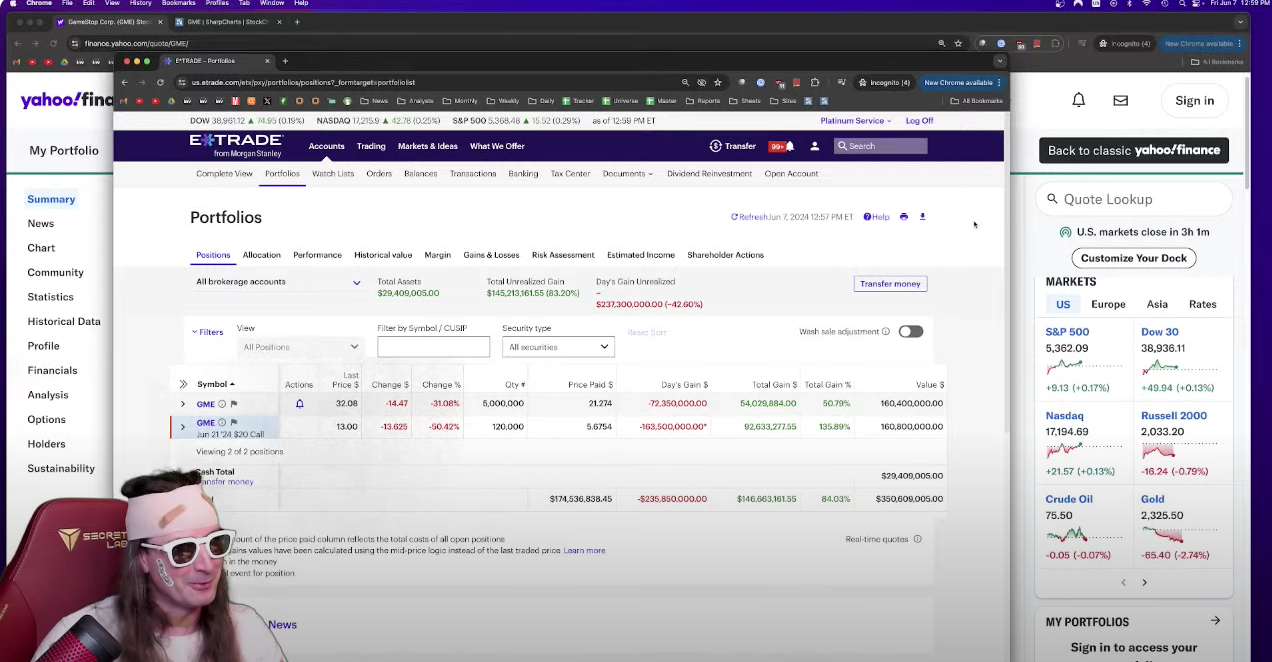This screenshot has width=1272, height=662.
Task: Click the My Portfolios arrow on Yahoo Finance
Action: tap(1215, 621)
